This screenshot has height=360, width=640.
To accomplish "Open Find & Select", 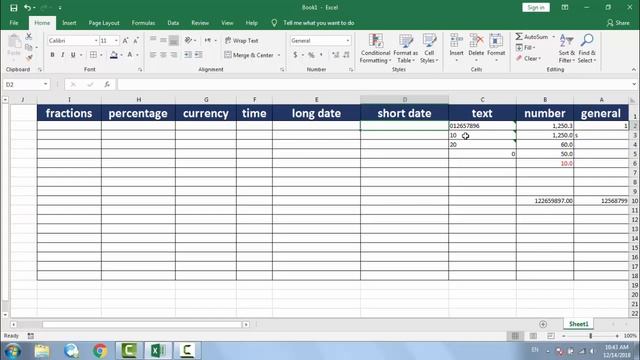I will (x=587, y=48).
